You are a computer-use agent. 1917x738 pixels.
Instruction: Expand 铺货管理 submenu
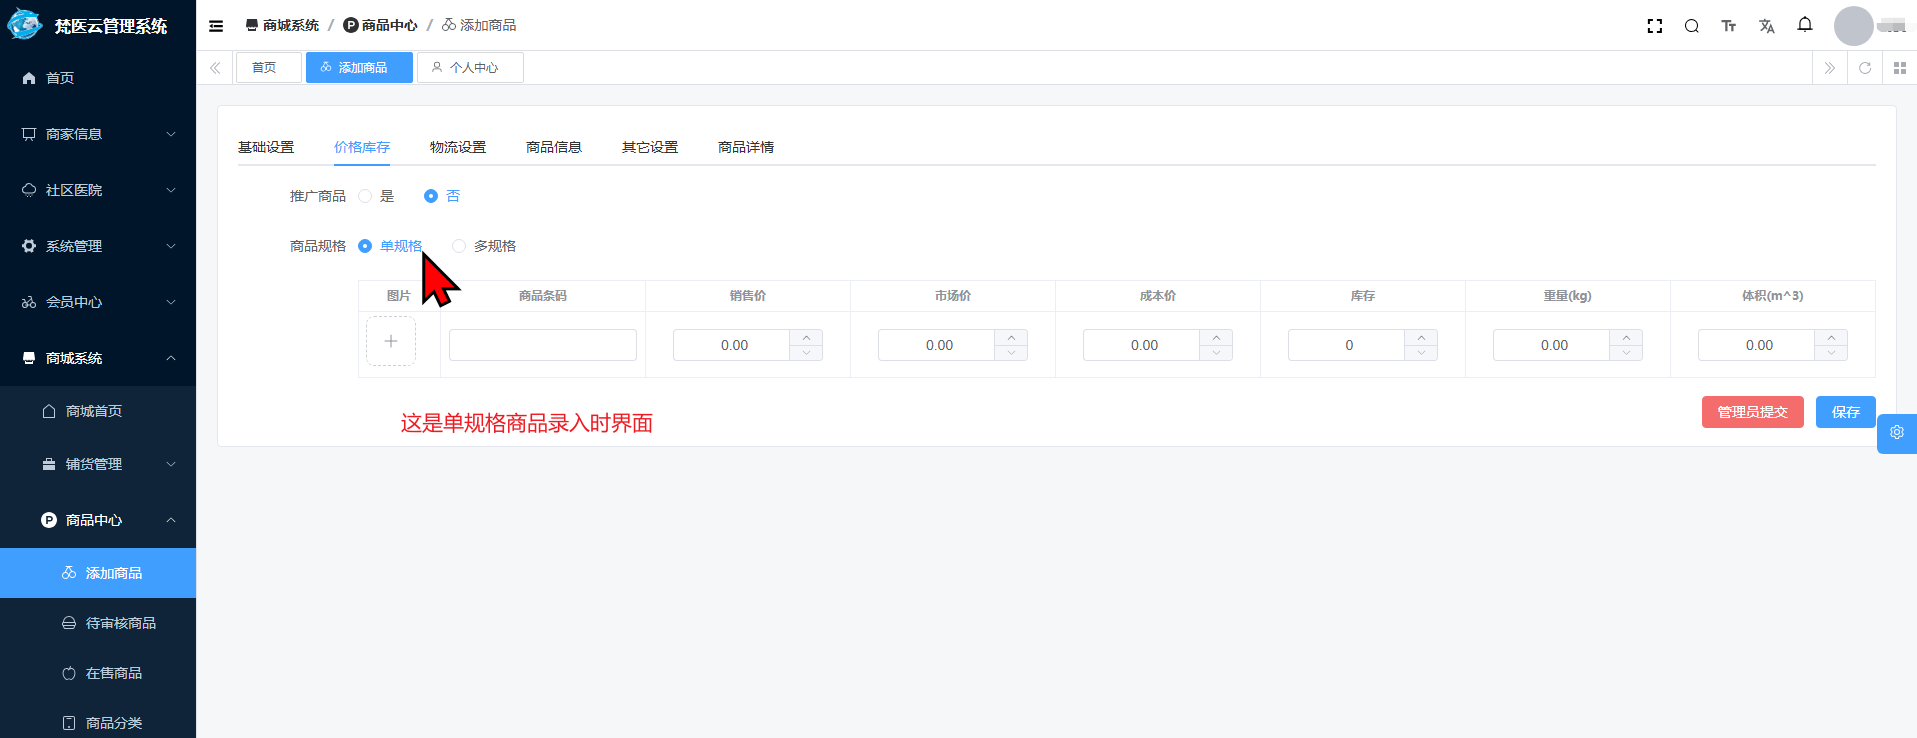point(98,464)
